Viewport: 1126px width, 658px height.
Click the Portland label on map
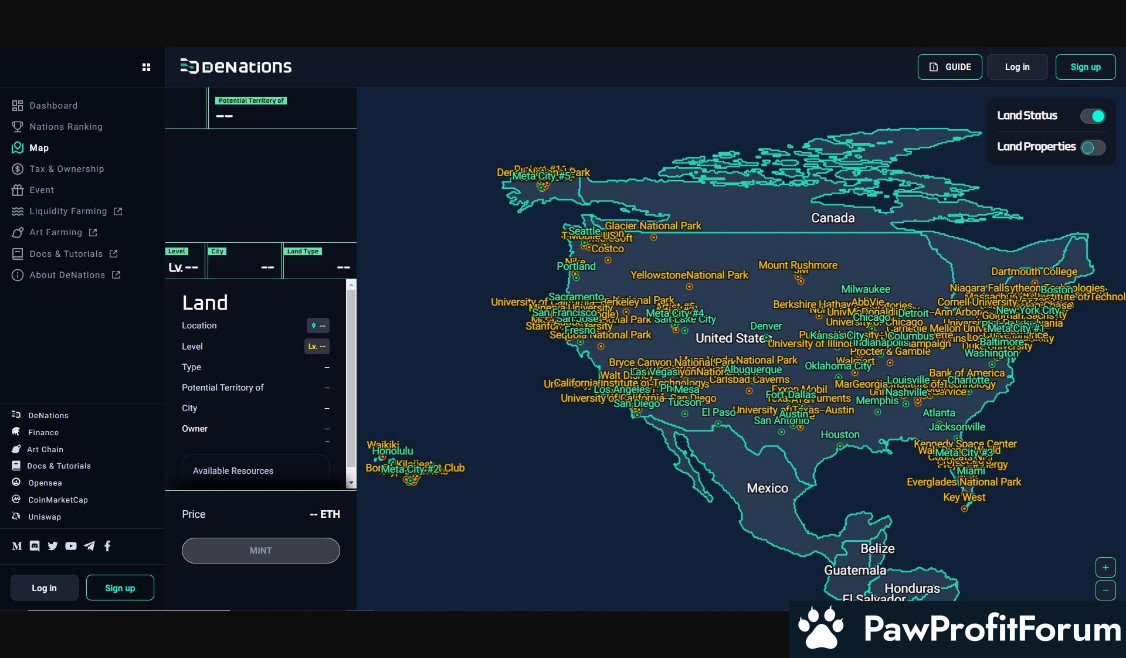tap(576, 267)
